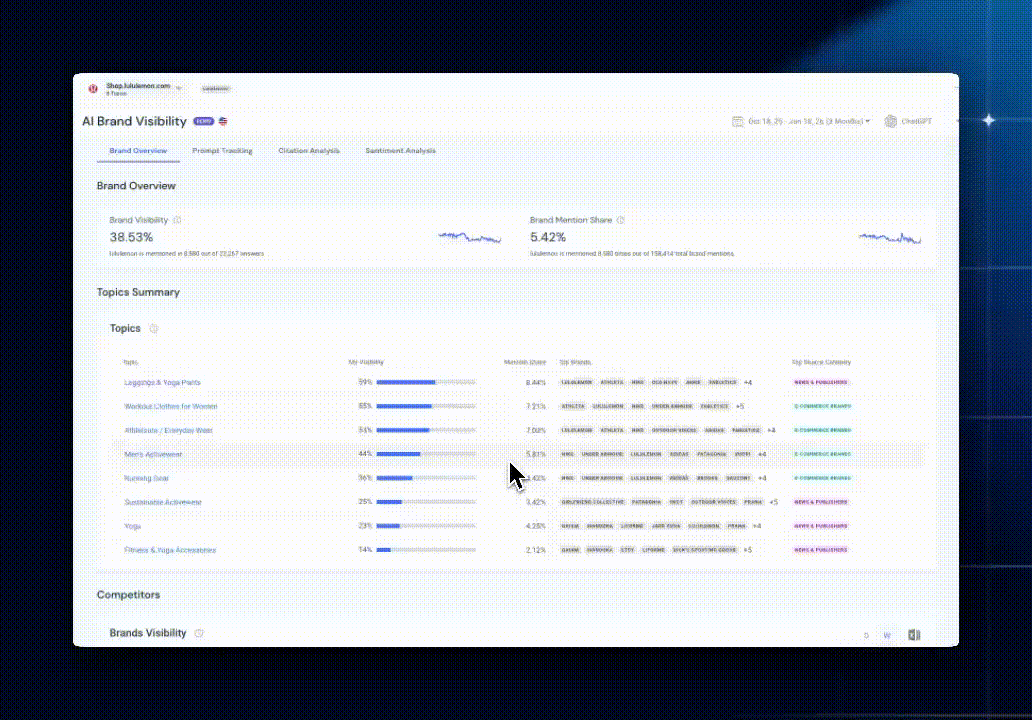This screenshot has height=720, width=1032.
Task: Click the 44% visibility bar for Men's Activewear
Action: click(x=426, y=454)
